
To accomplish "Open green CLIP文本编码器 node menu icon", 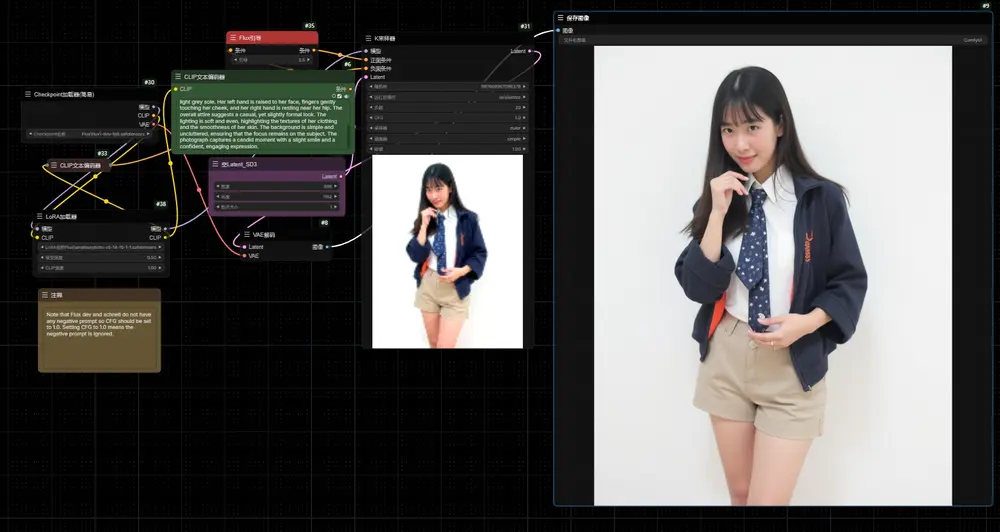I will [178, 77].
